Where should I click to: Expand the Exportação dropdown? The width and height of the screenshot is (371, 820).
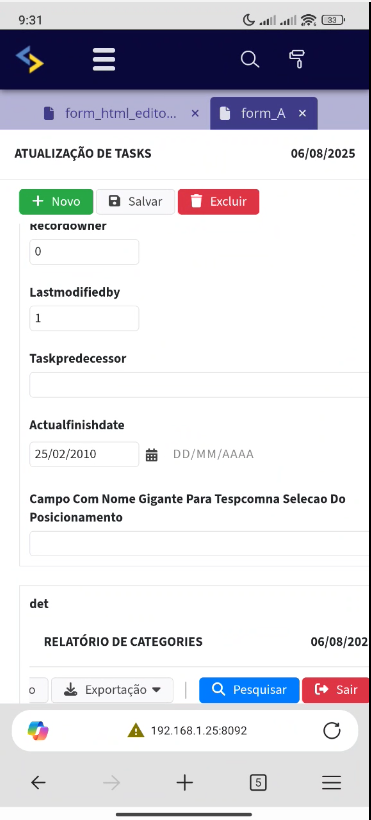pyautogui.click(x=113, y=690)
